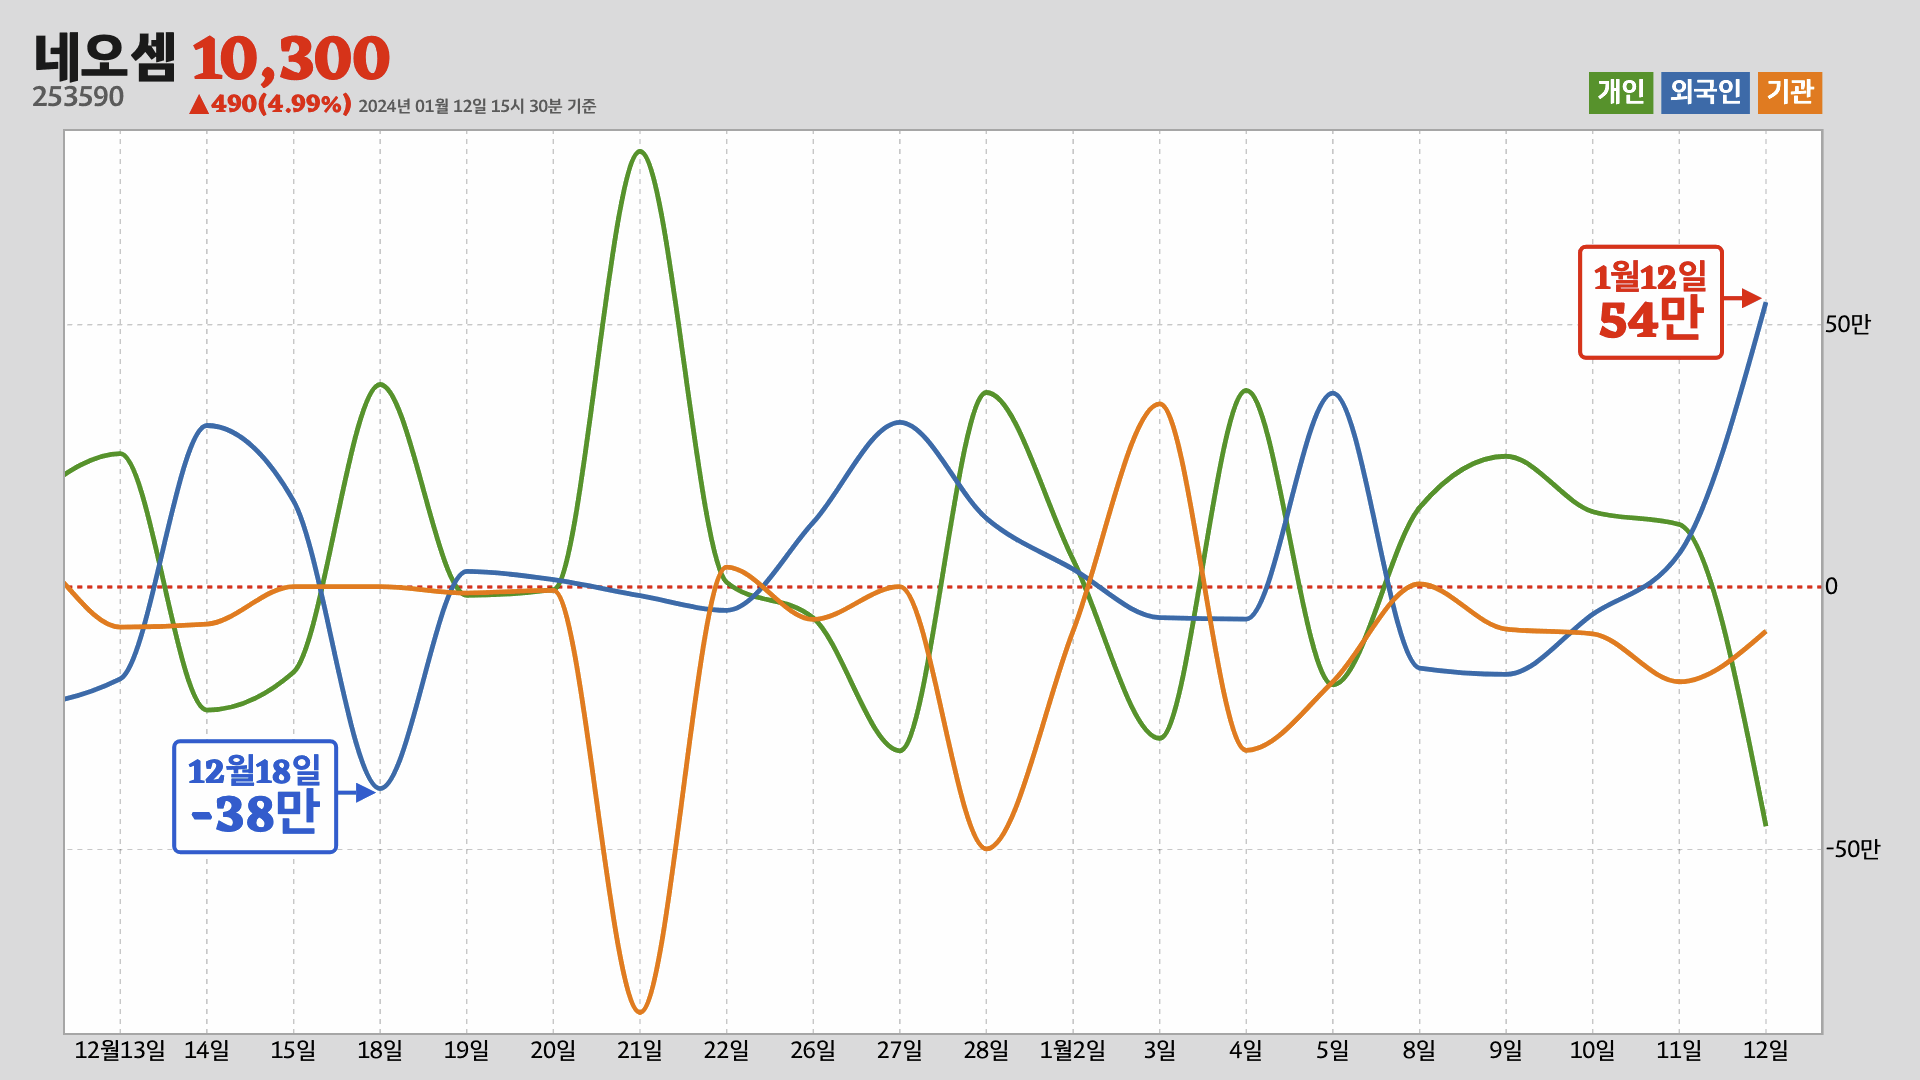The width and height of the screenshot is (1920, 1080).
Task: Click the blue line peak at 5일
Action: [1333, 393]
